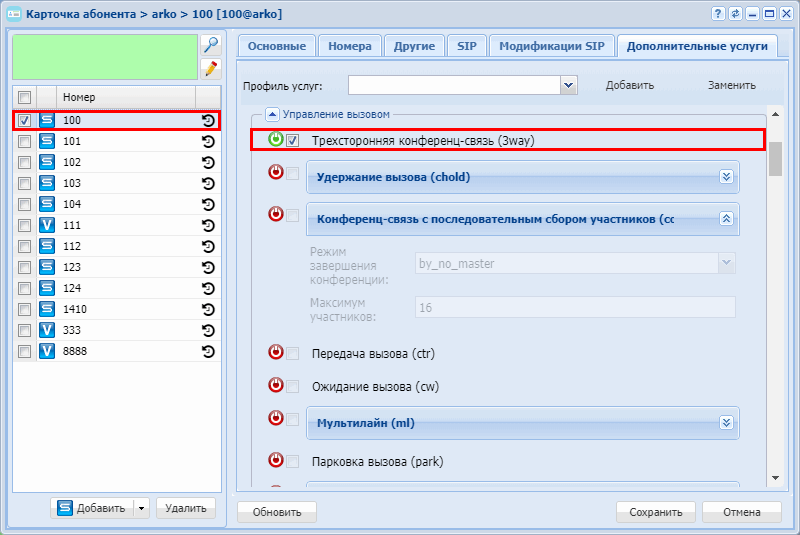Screen dimensions: 800x535
Task: Click the Удалить button
Action: tap(186, 508)
